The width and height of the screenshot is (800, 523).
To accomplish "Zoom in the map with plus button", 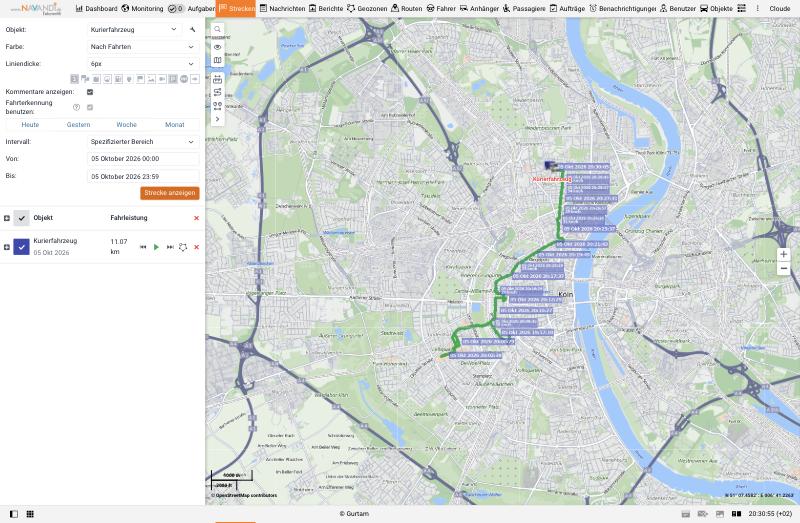I will pos(784,254).
